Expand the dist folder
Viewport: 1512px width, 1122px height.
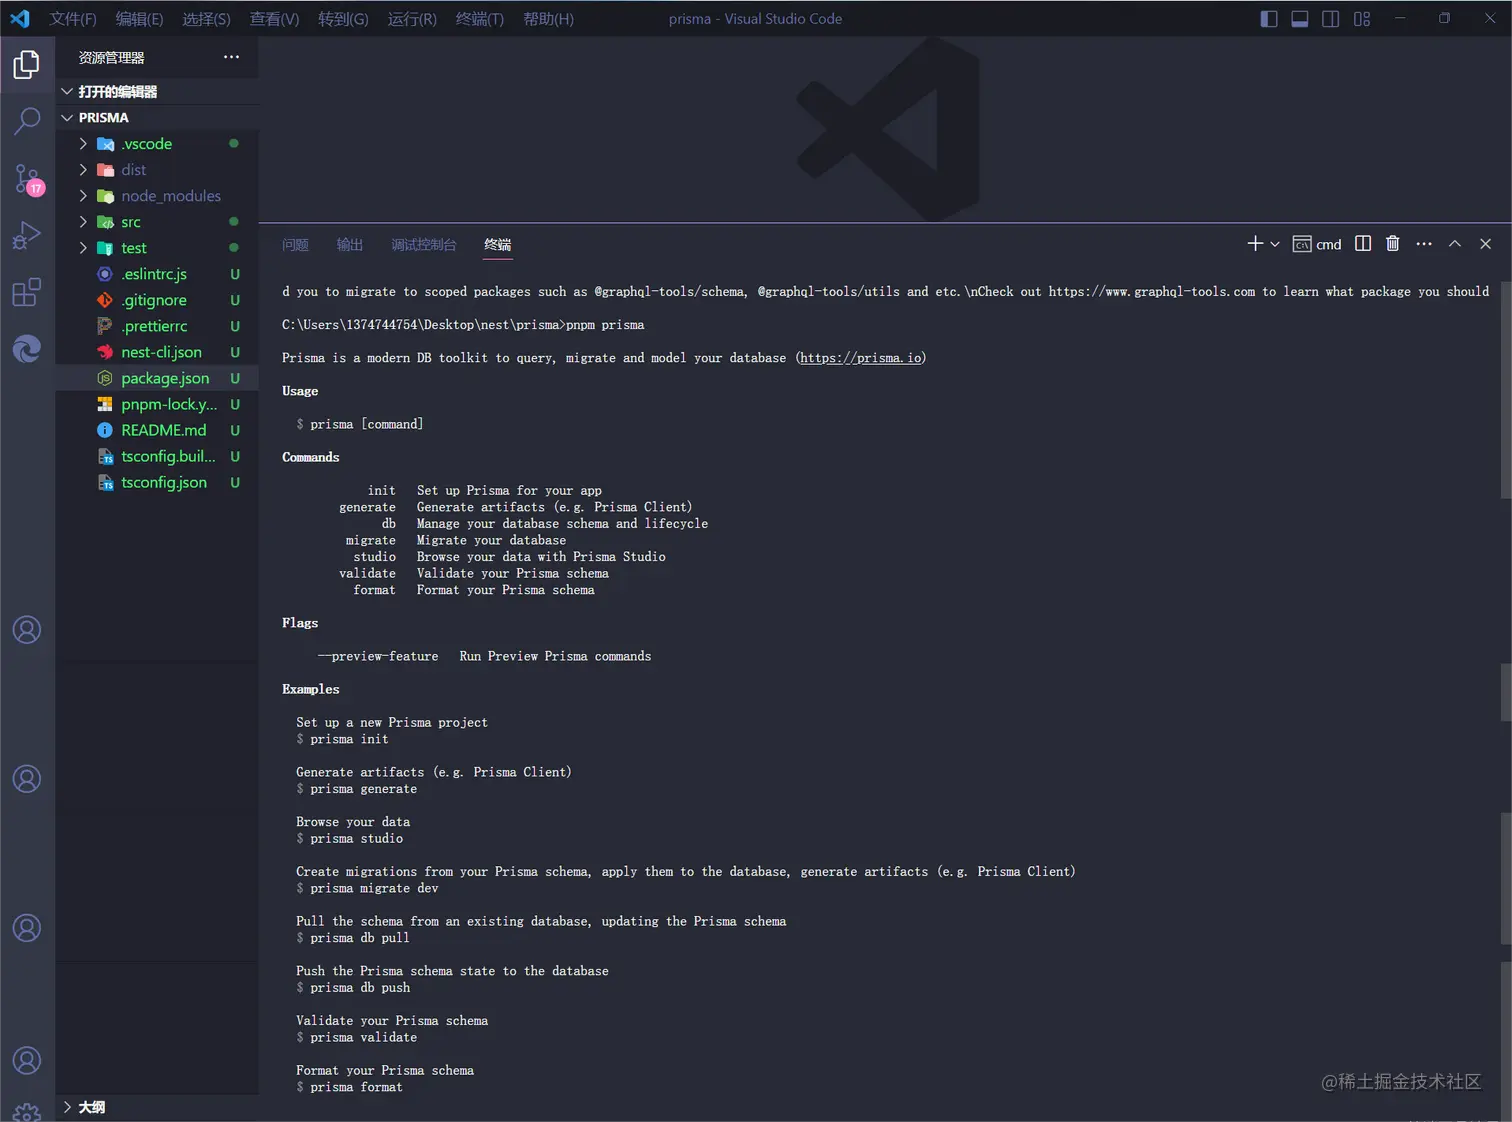point(157,170)
